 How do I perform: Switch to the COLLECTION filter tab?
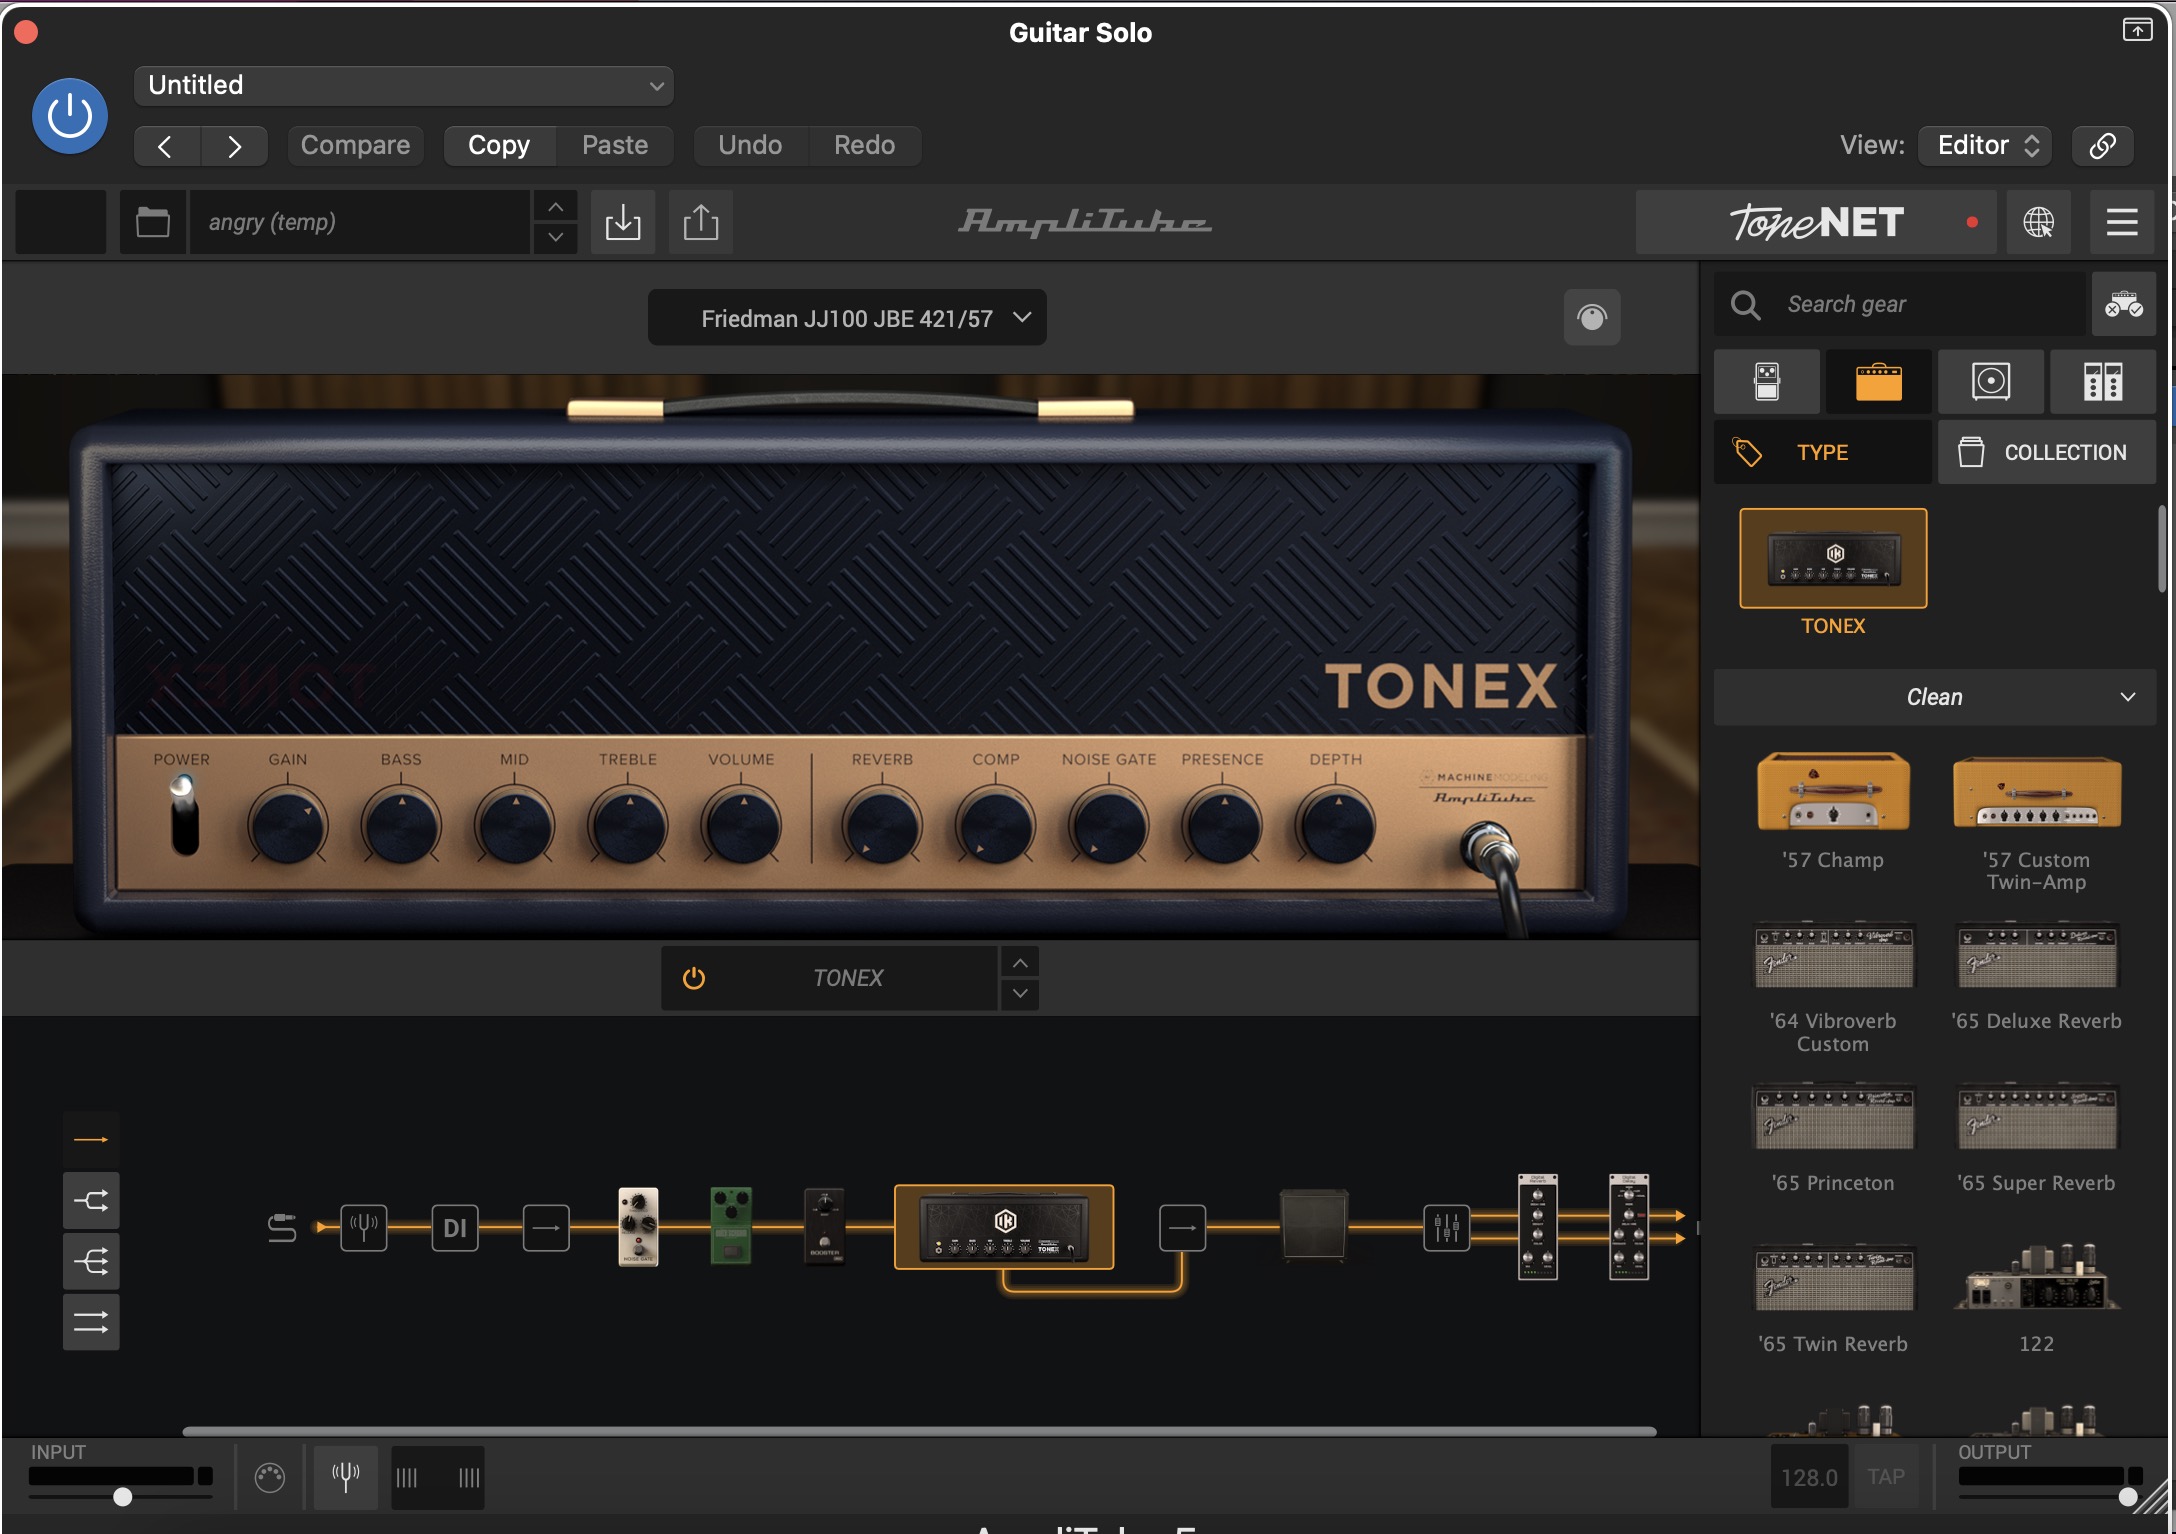pyautogui.click(x=2047, y=452)
